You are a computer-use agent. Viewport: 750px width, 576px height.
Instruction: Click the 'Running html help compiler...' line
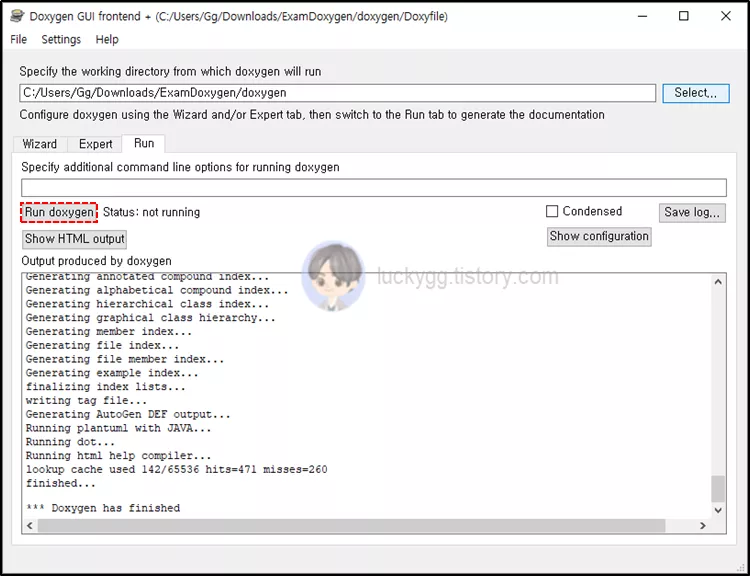[119, 455]
